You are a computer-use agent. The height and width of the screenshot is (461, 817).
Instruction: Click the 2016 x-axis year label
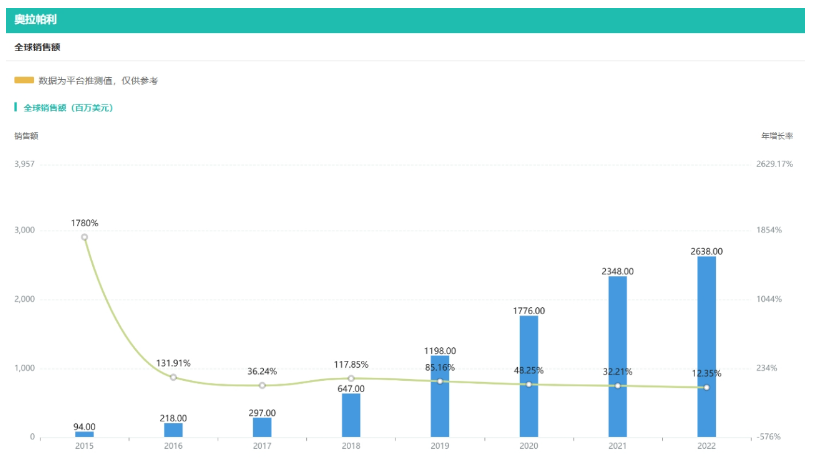173,446
